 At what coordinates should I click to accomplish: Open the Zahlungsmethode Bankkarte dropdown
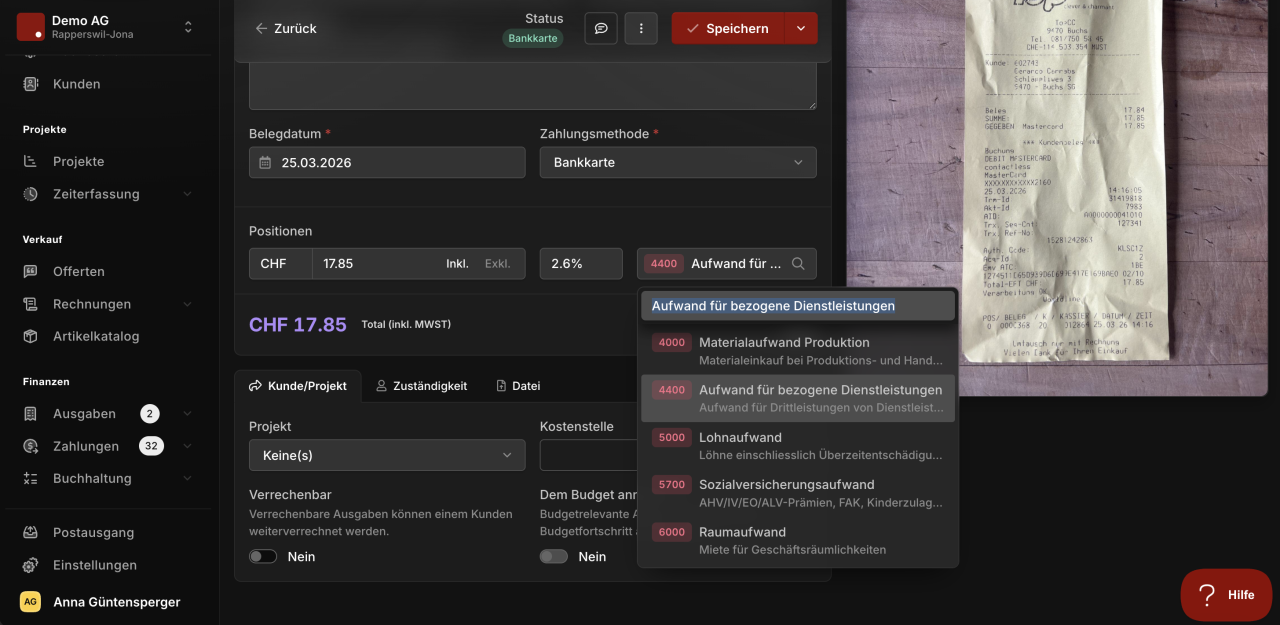678,162
